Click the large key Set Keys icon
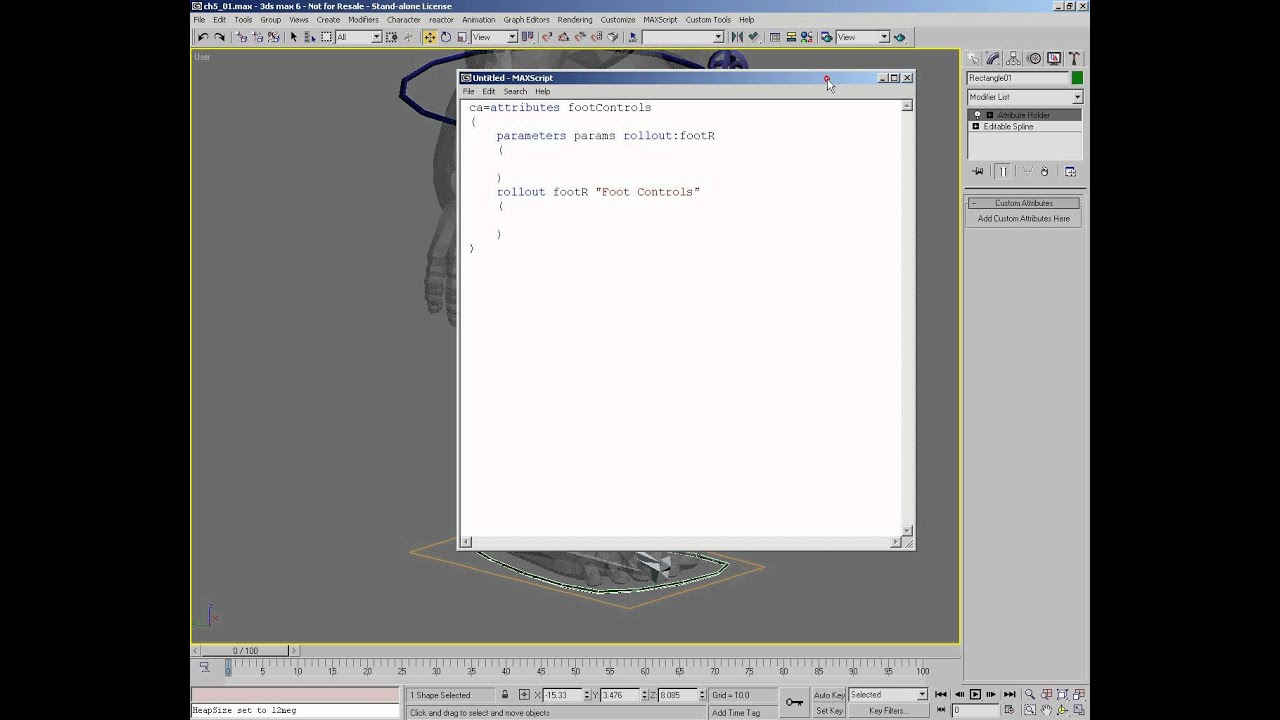Image resolution: width=1280 pixels, height=720 pixels. tap(794, 702)
